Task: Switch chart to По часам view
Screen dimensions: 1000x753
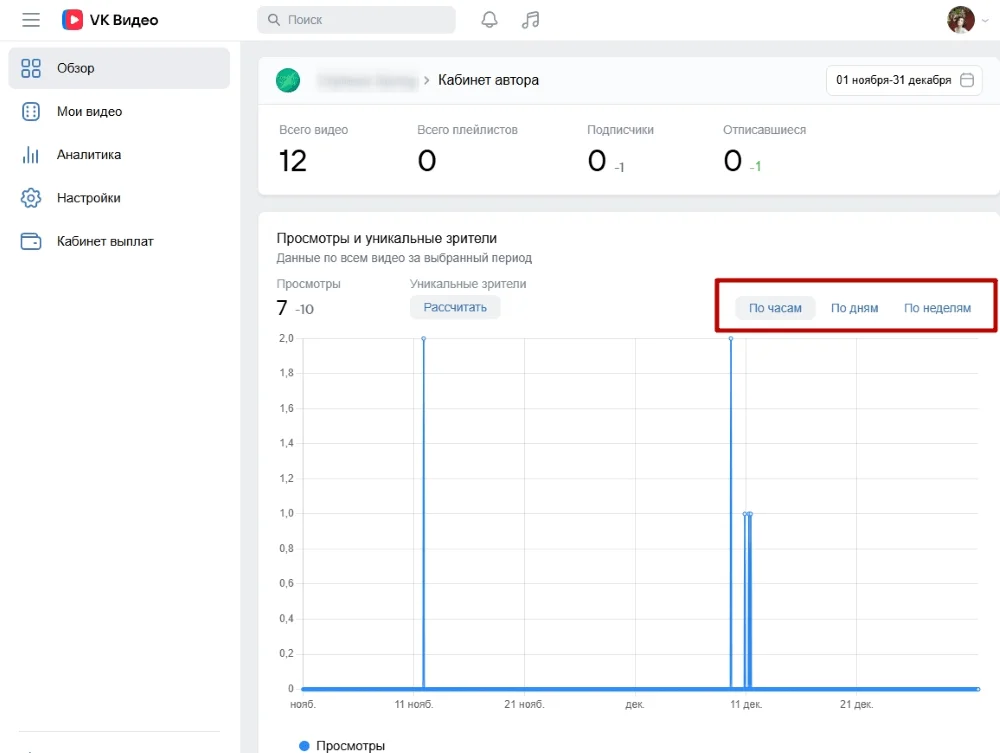Action: tap(775, 308)
